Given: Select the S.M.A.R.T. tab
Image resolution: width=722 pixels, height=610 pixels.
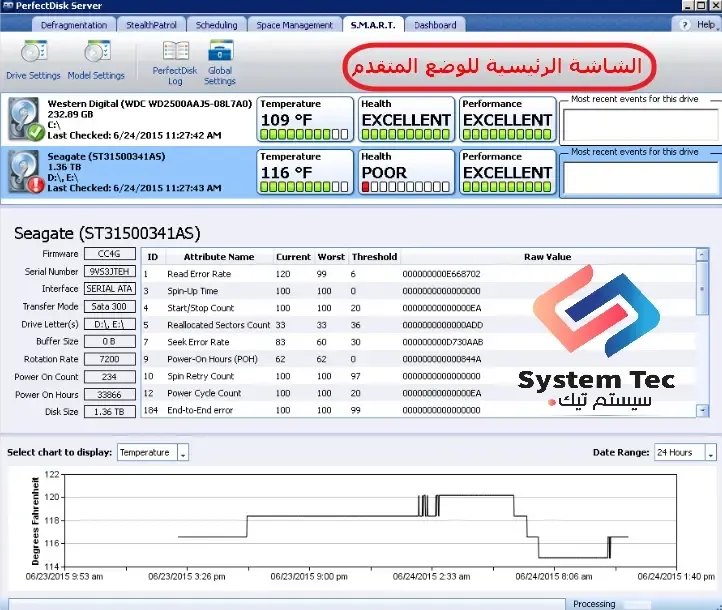Looking at the screenshot, I should (373, 25).
